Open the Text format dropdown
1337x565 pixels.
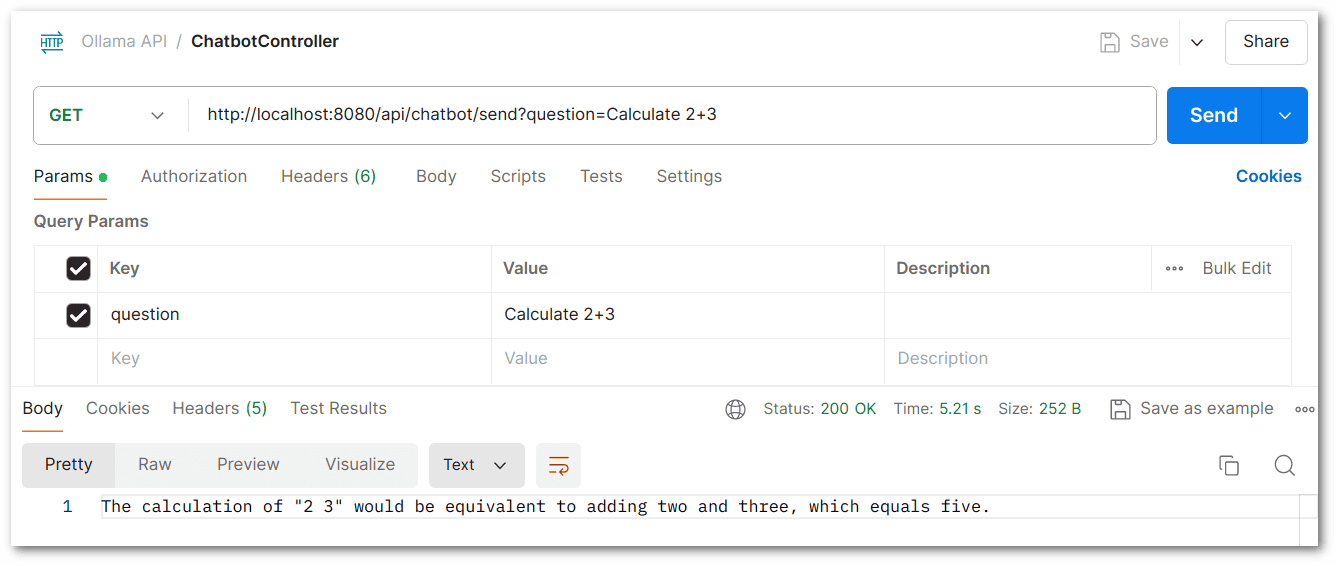[477, 465]
